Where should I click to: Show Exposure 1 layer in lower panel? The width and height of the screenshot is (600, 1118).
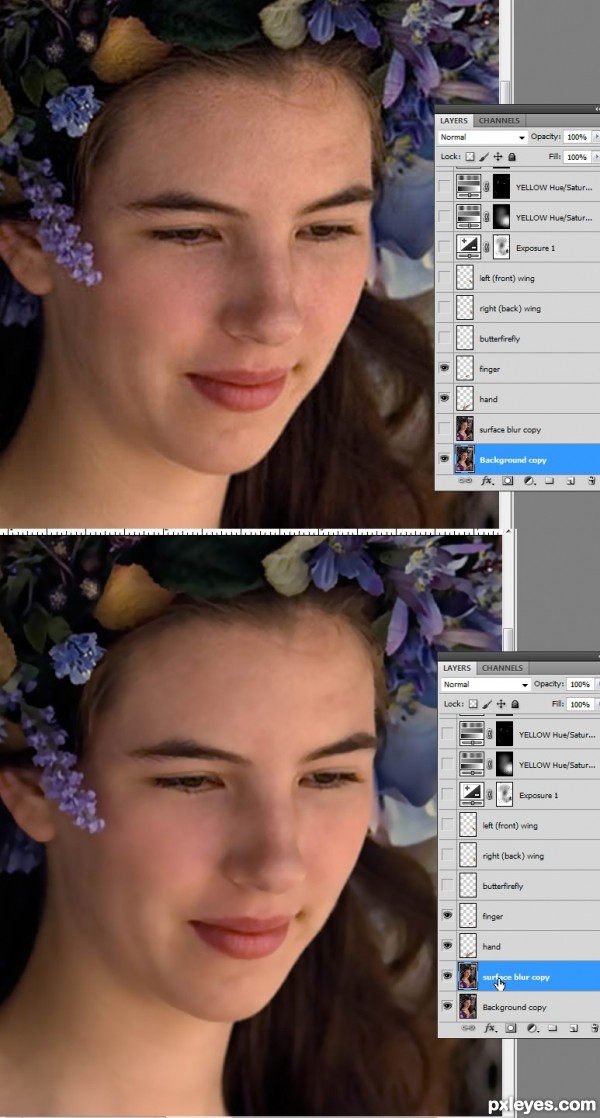tap(448, 794)
